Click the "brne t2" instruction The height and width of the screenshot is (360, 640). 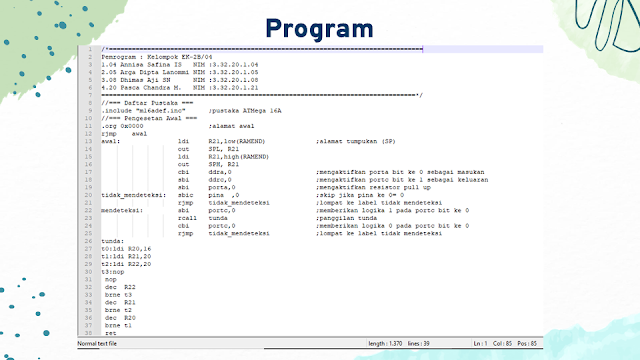coord(118,310)
